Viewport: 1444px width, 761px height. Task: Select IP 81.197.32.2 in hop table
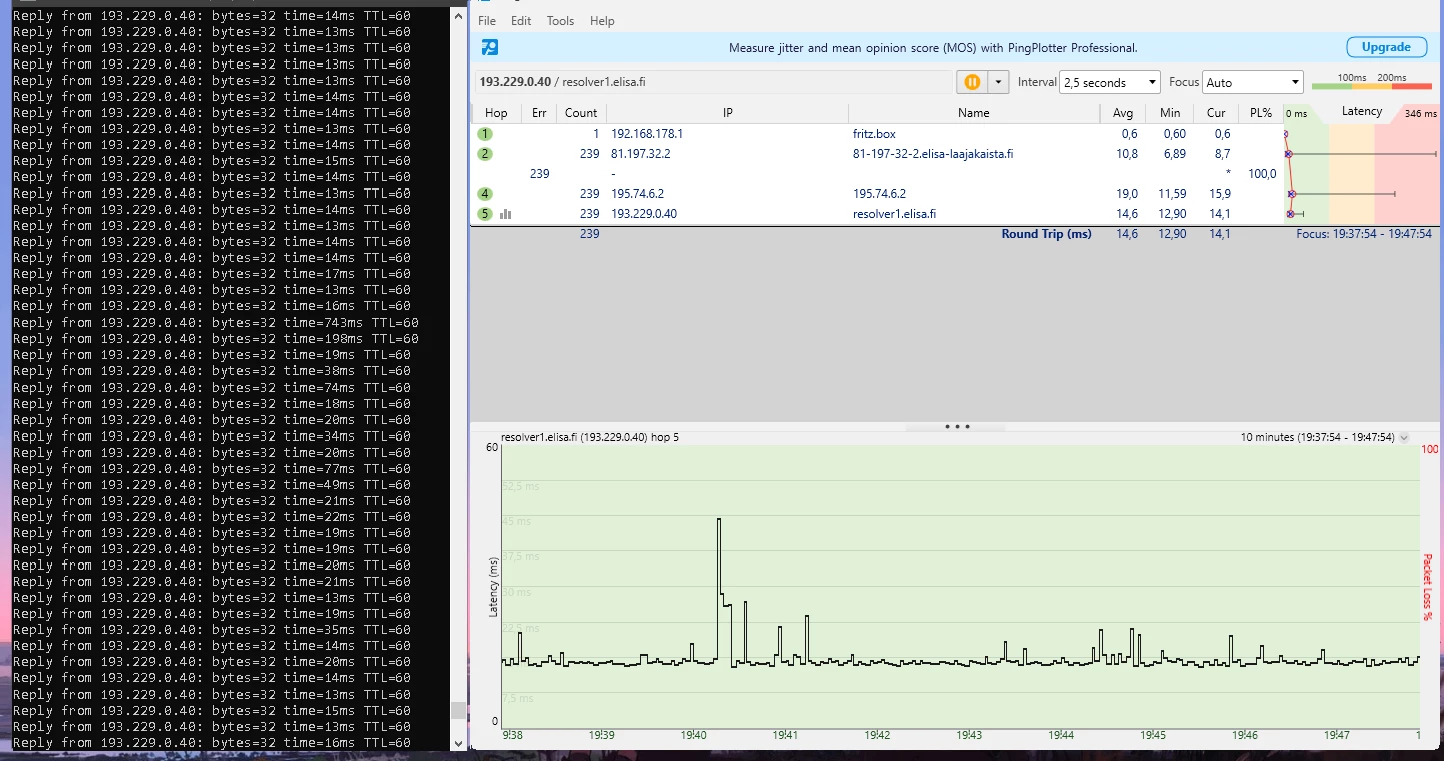pyautogui.click(x=641, y=154)
